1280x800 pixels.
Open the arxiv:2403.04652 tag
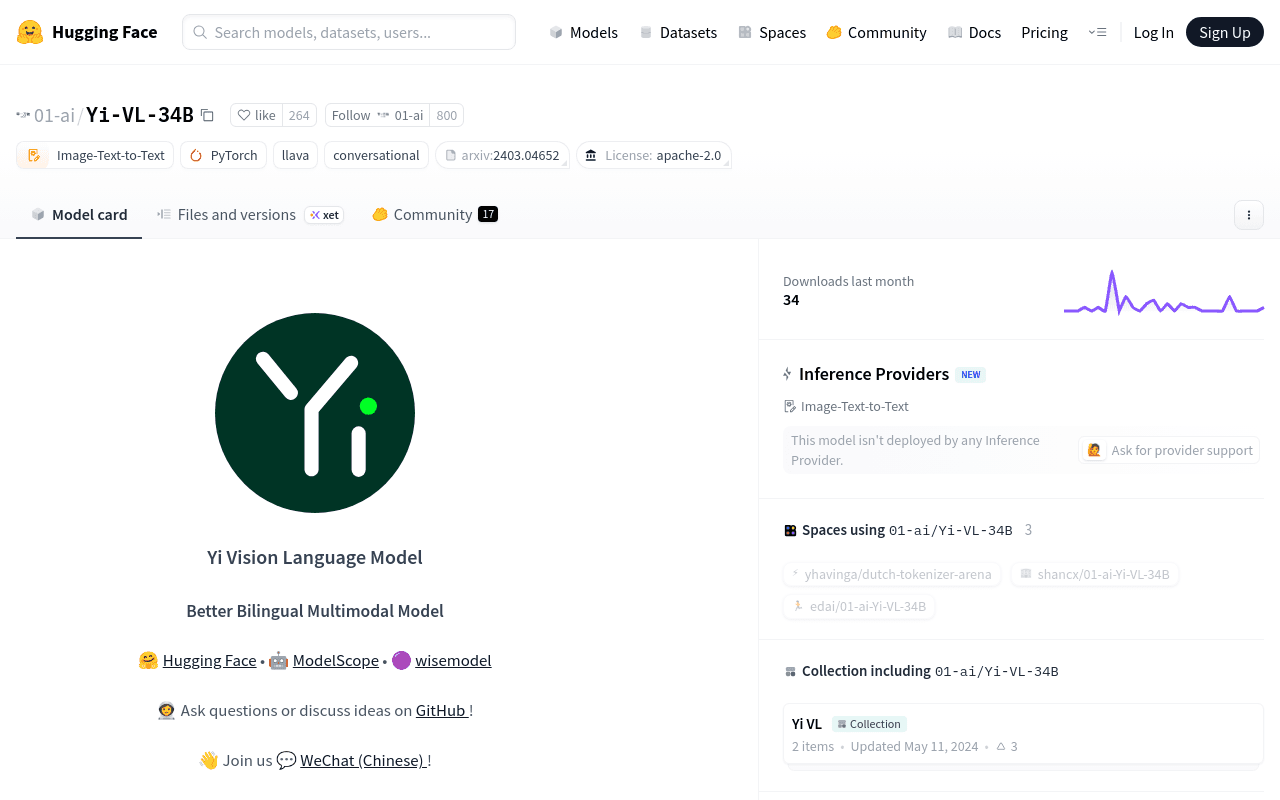[502, 155]
